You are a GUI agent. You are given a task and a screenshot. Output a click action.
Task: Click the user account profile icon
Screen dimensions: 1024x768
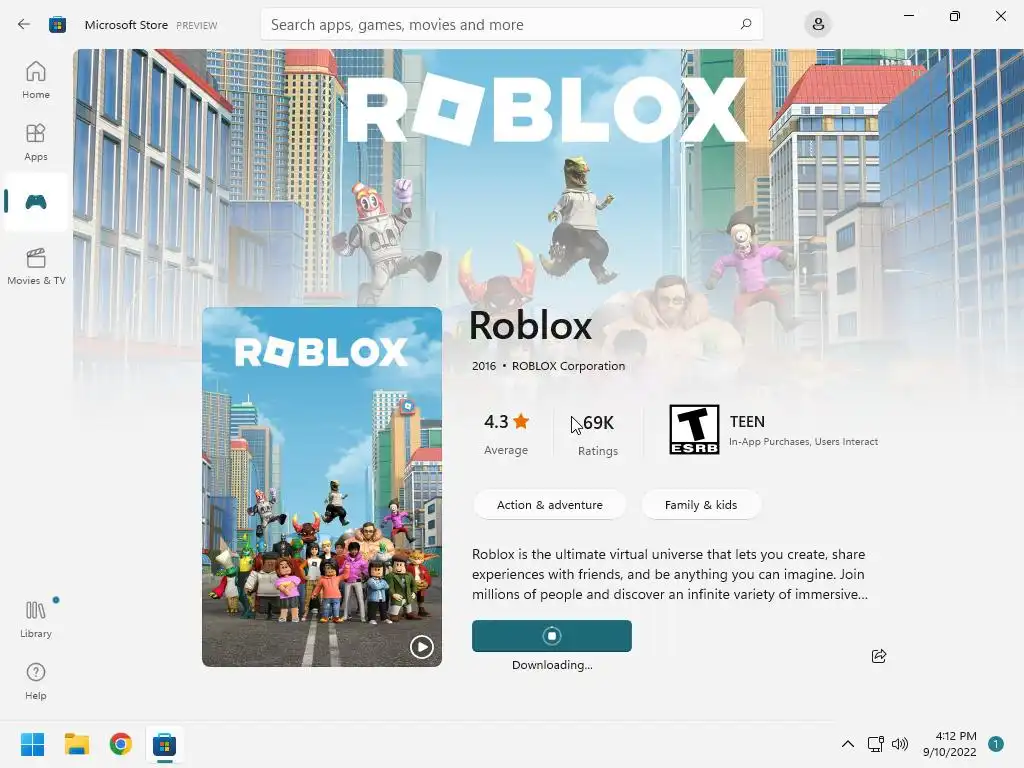[818, 25]
